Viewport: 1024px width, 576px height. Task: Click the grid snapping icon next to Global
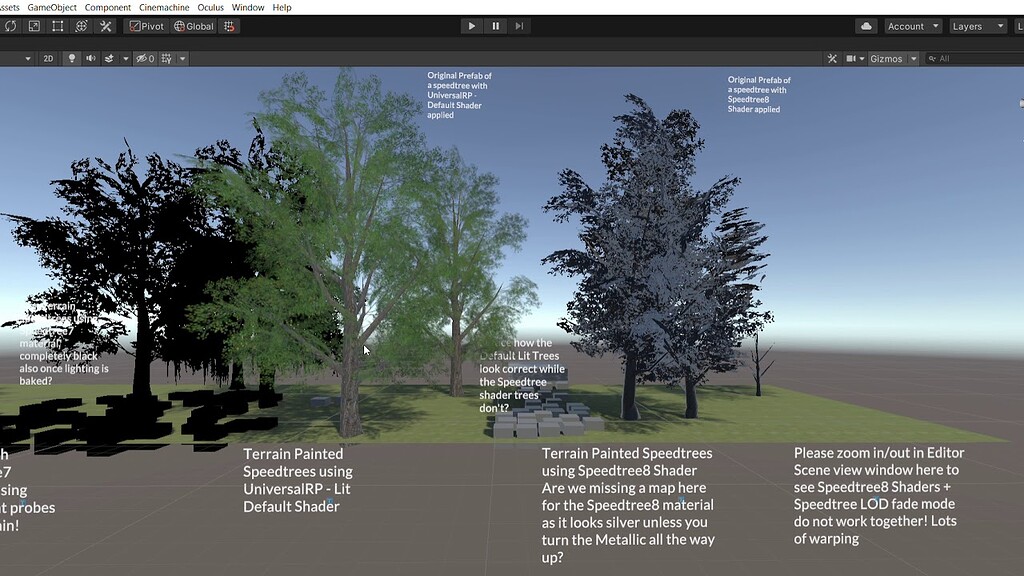pos(229,26)
